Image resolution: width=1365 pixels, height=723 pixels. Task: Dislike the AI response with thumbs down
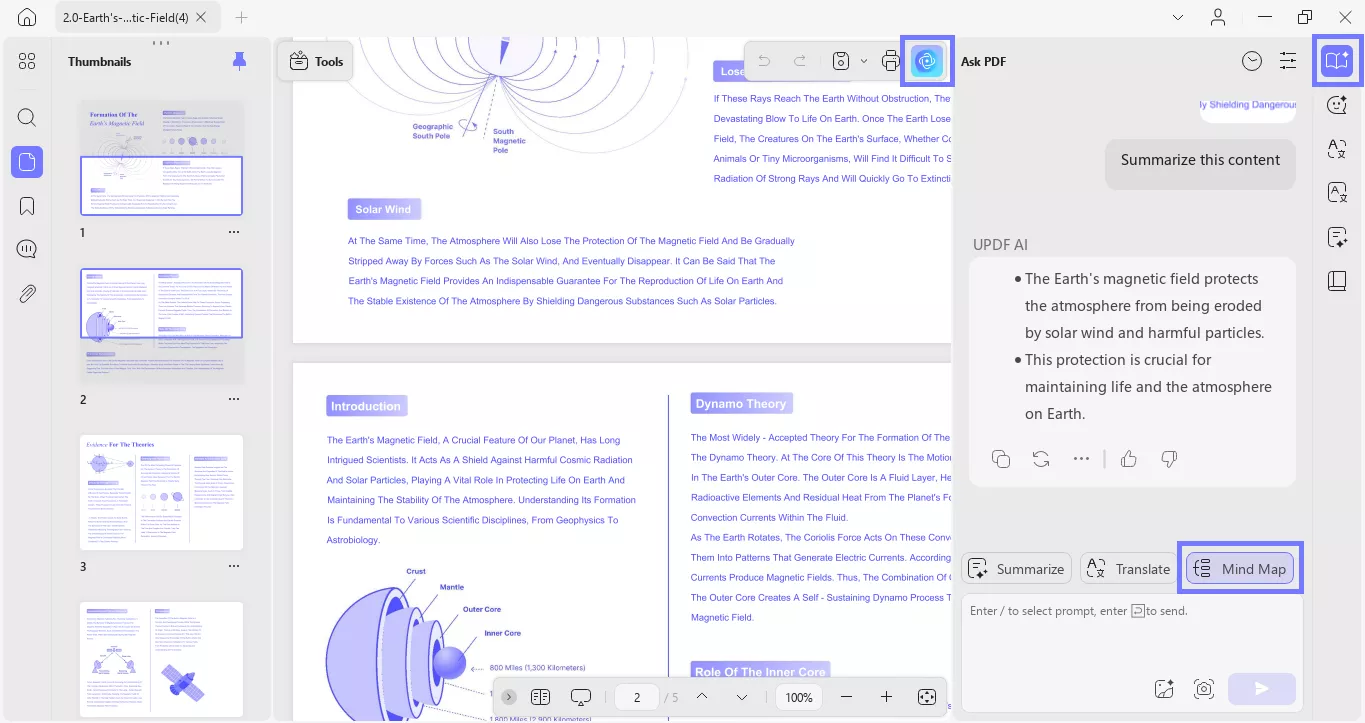1169,459
